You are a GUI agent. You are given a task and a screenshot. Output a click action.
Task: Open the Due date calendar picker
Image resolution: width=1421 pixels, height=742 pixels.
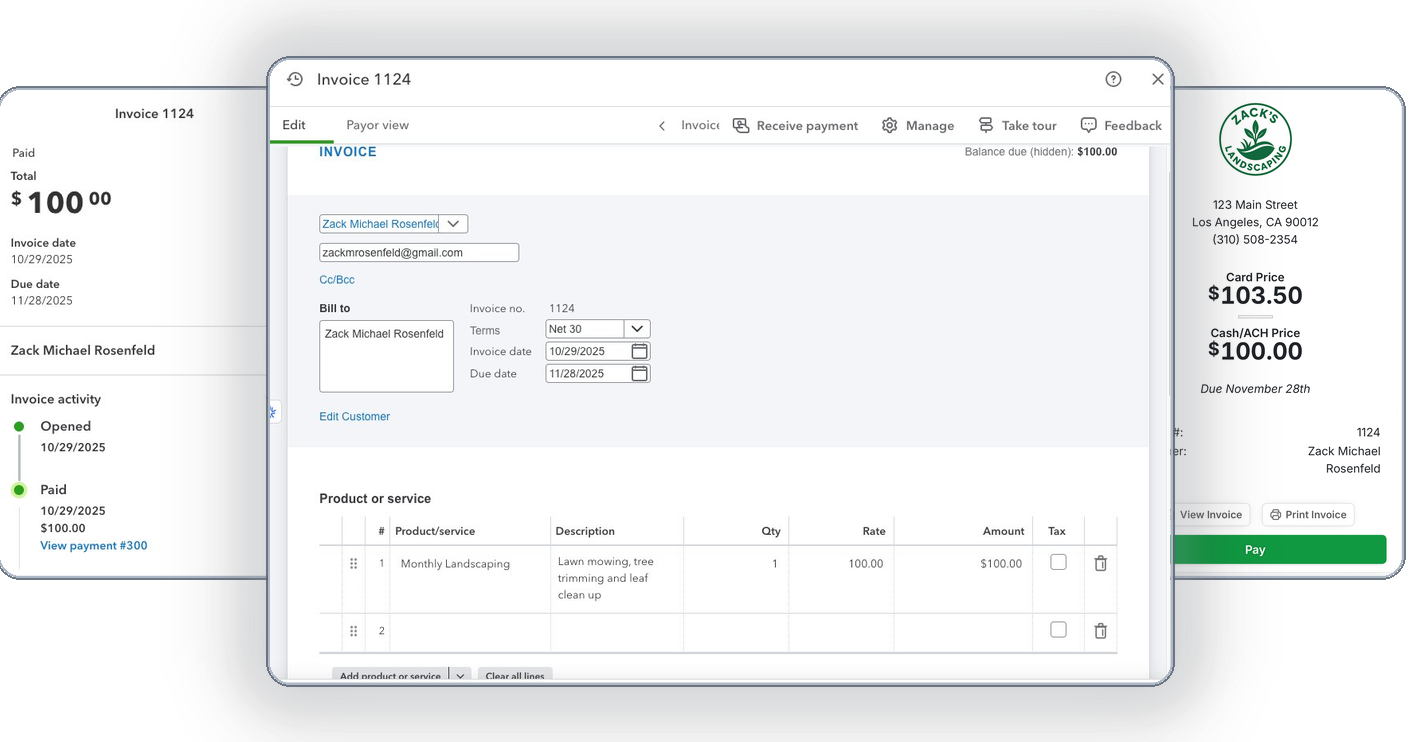point(640,373)
